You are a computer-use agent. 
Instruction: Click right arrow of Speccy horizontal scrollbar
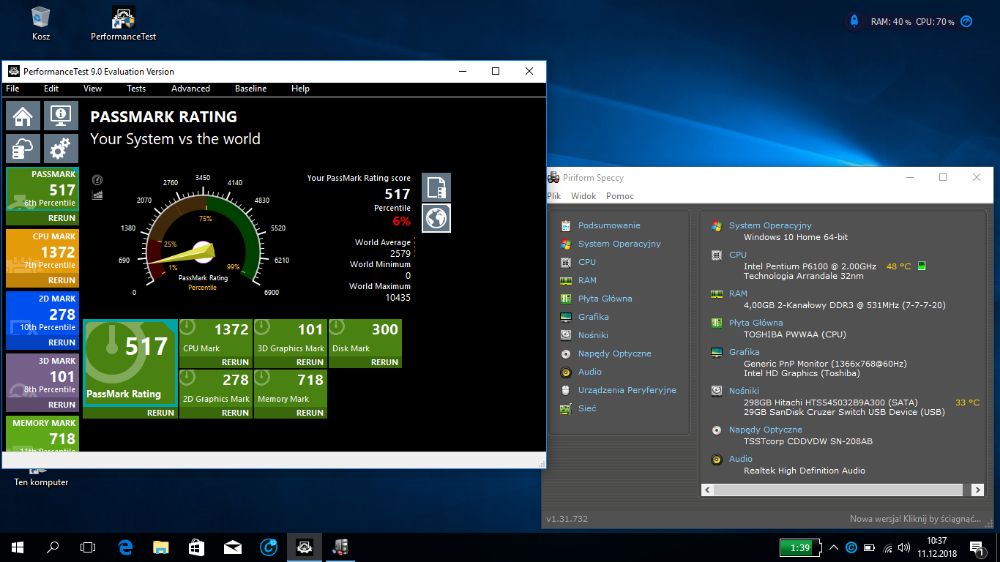tap(977, 490)
